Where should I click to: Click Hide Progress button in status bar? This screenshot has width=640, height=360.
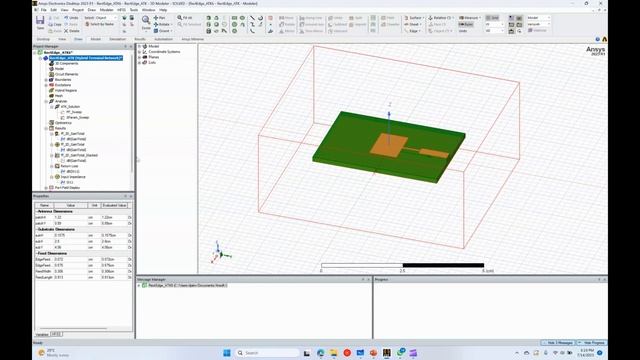[591, 343]
